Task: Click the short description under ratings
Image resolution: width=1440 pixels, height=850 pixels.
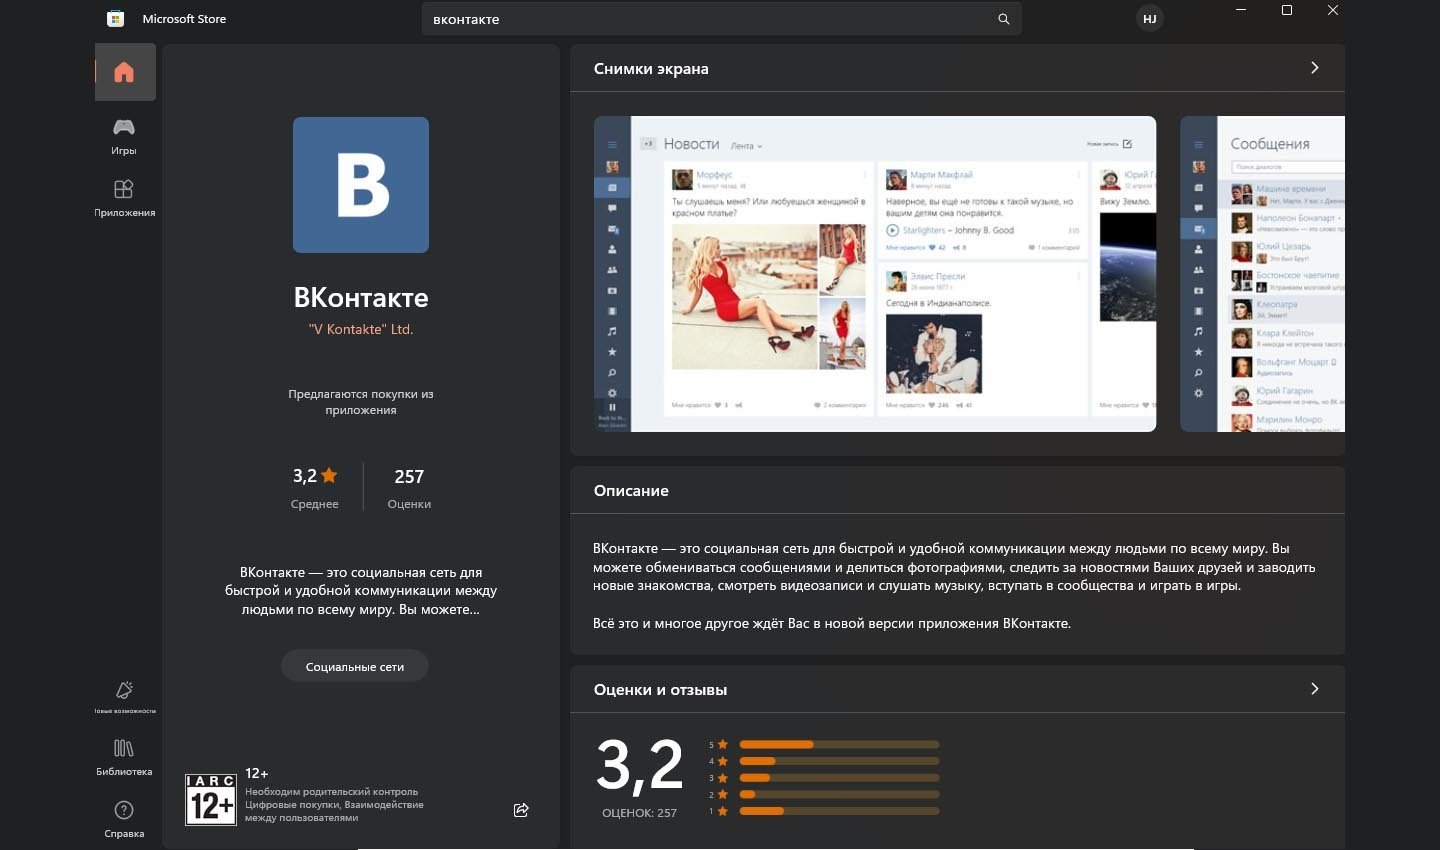Action: [361, 591]
